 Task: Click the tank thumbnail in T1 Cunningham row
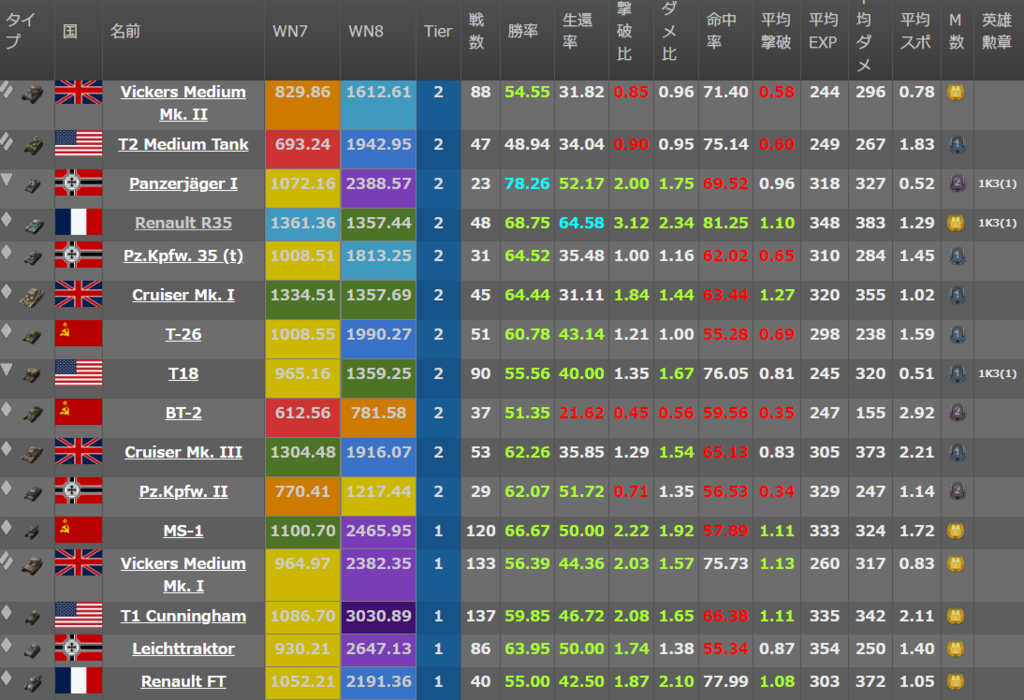[33, 617]
